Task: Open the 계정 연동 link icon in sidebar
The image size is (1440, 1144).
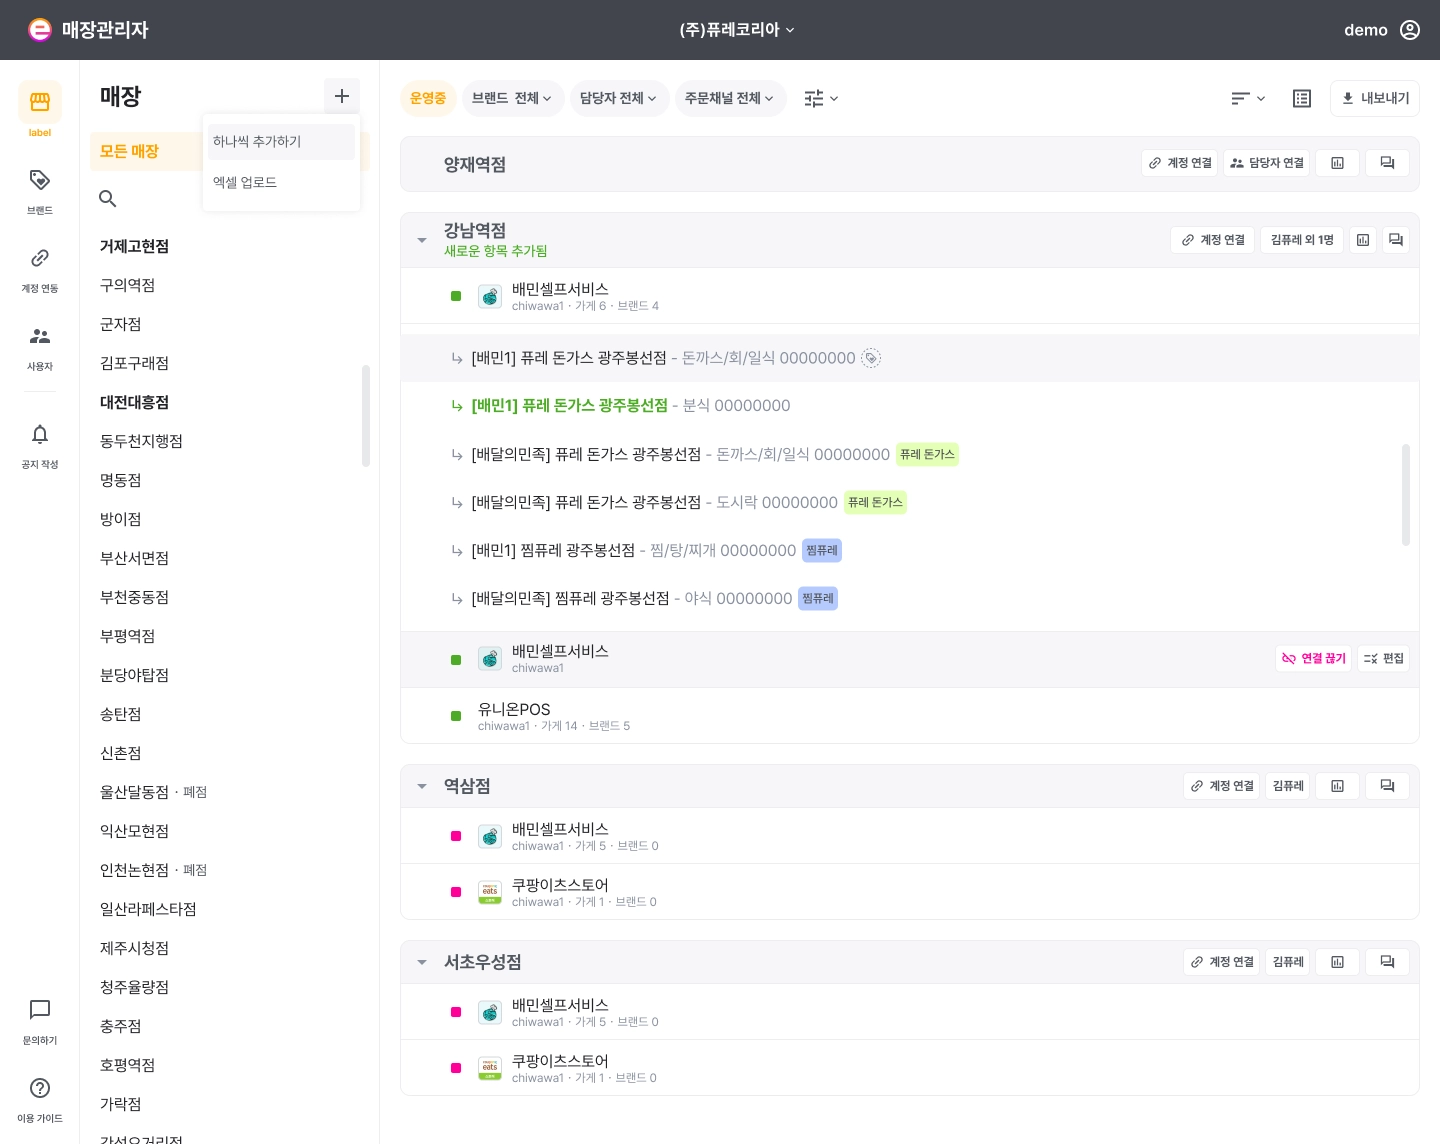Action: (x=40, y=258)
